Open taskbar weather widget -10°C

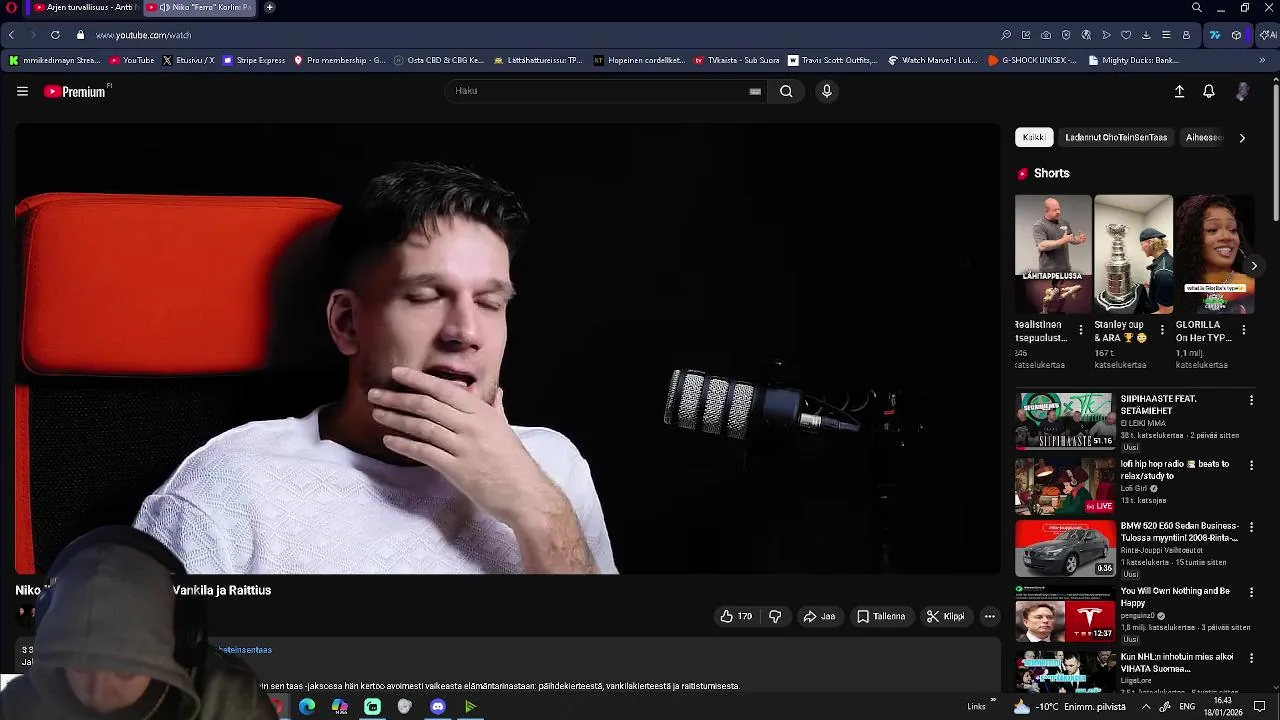(x=1070, y=707)
